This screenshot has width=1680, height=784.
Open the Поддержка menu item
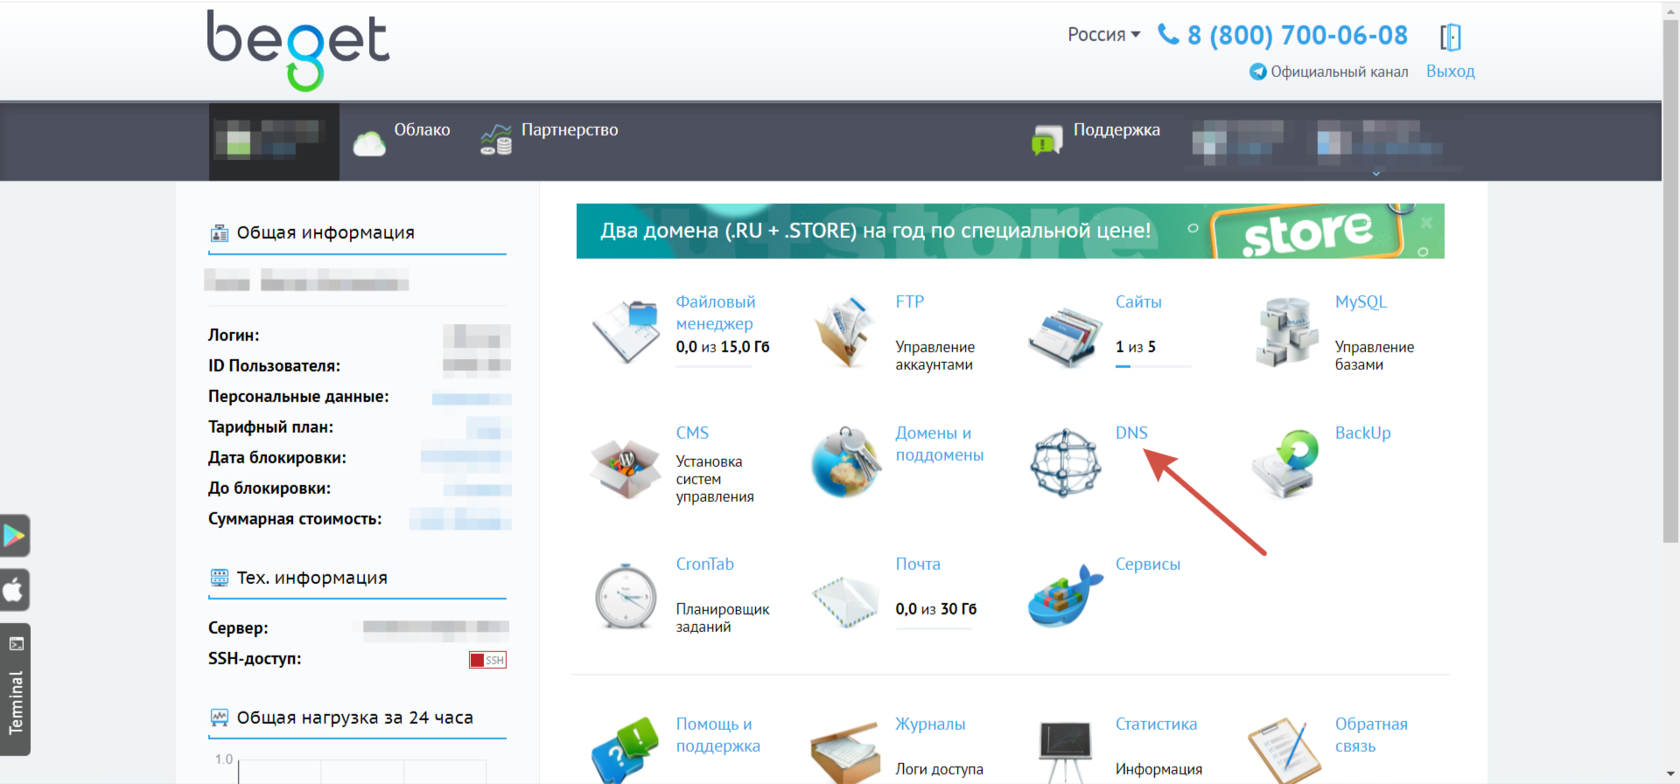point(1116,130)
